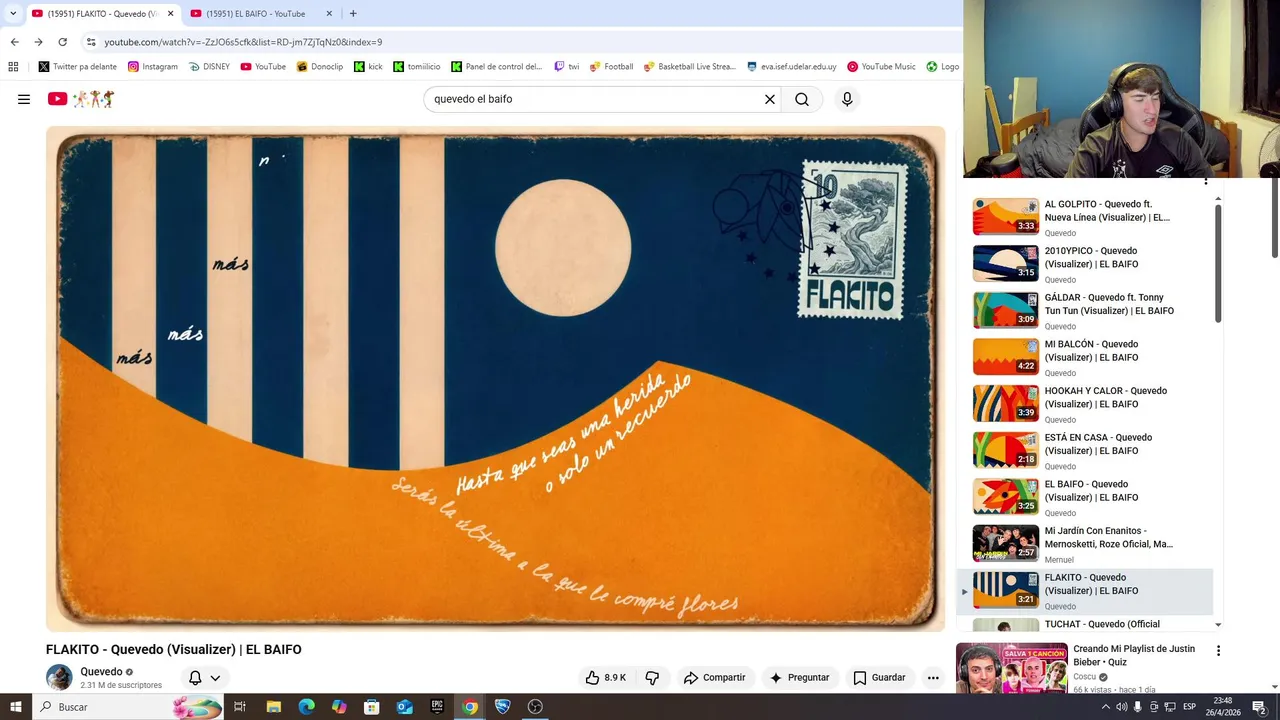Screen dimensions: 1280x720
Task: Open the tab search dropdown arrow
Action: 13,13
